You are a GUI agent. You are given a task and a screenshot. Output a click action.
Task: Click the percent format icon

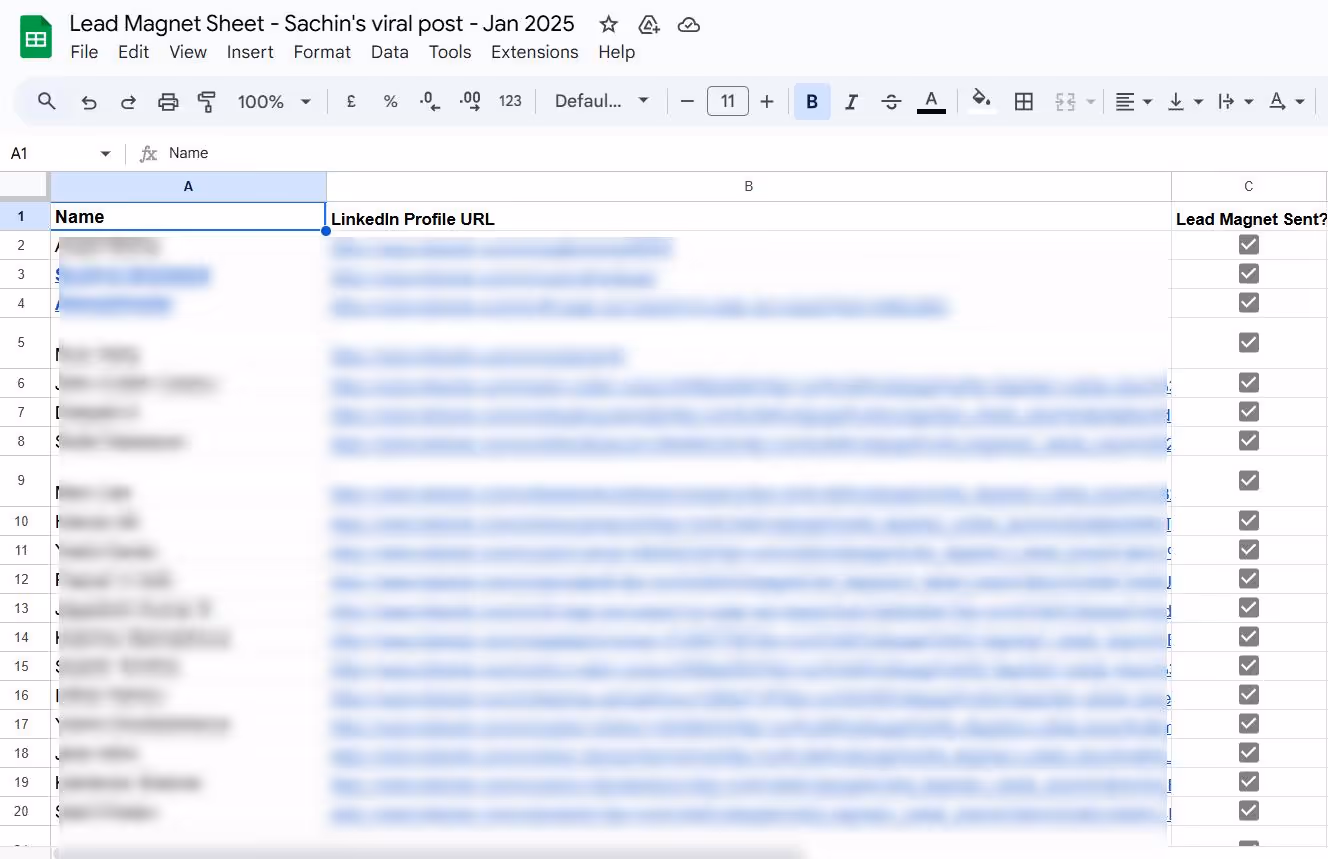coord(390,101)
